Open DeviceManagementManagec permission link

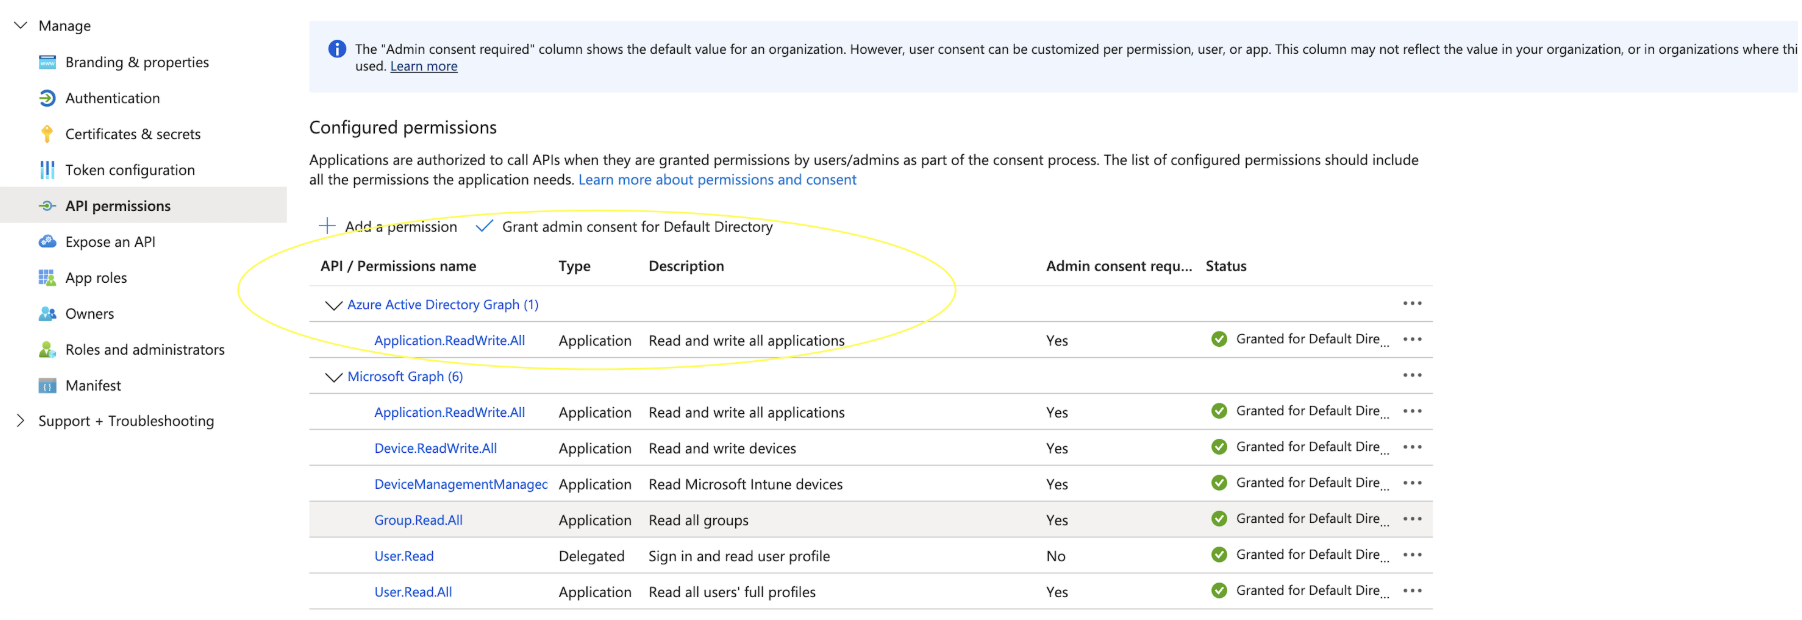coord(461,485)
